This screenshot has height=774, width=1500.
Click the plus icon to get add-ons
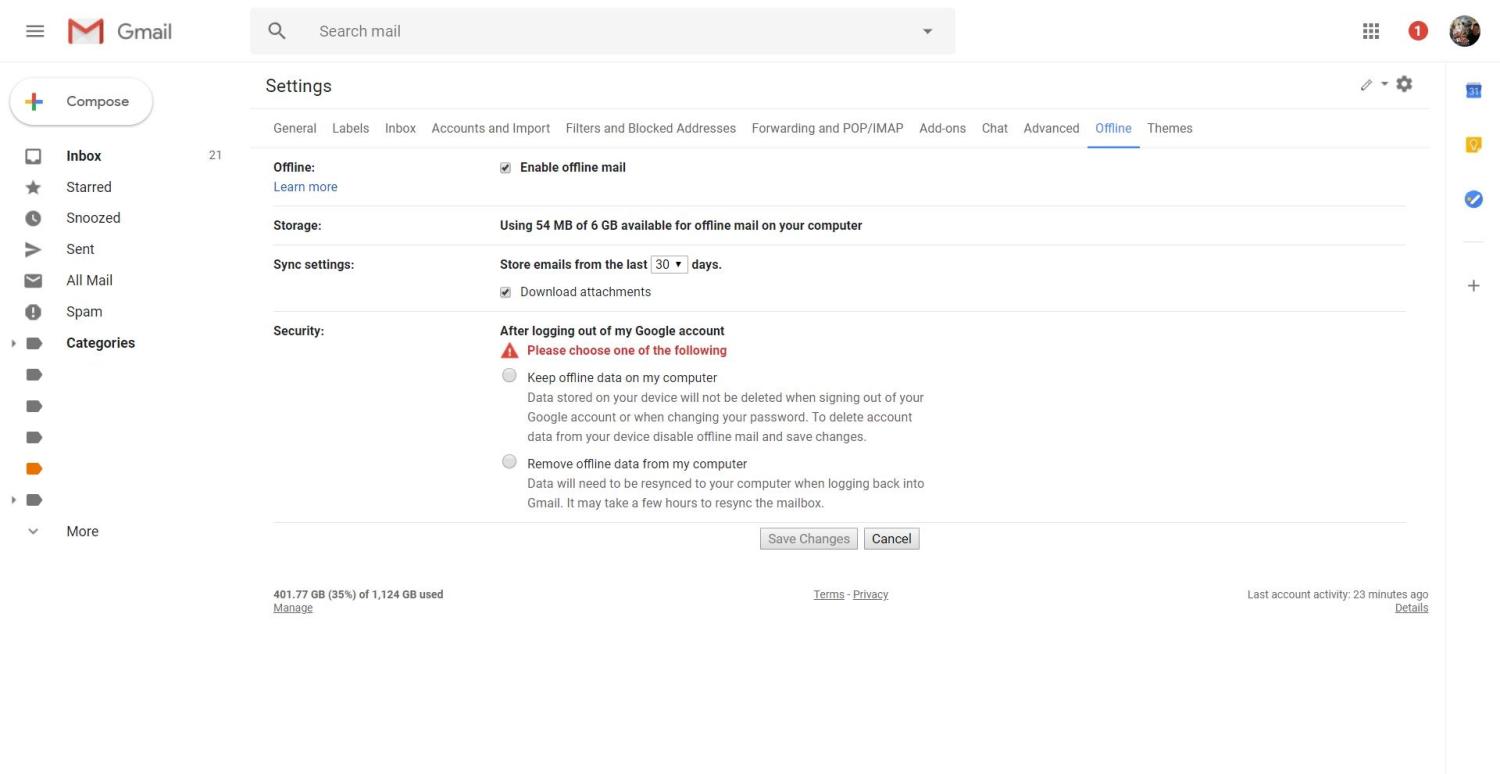[1473, 286]
